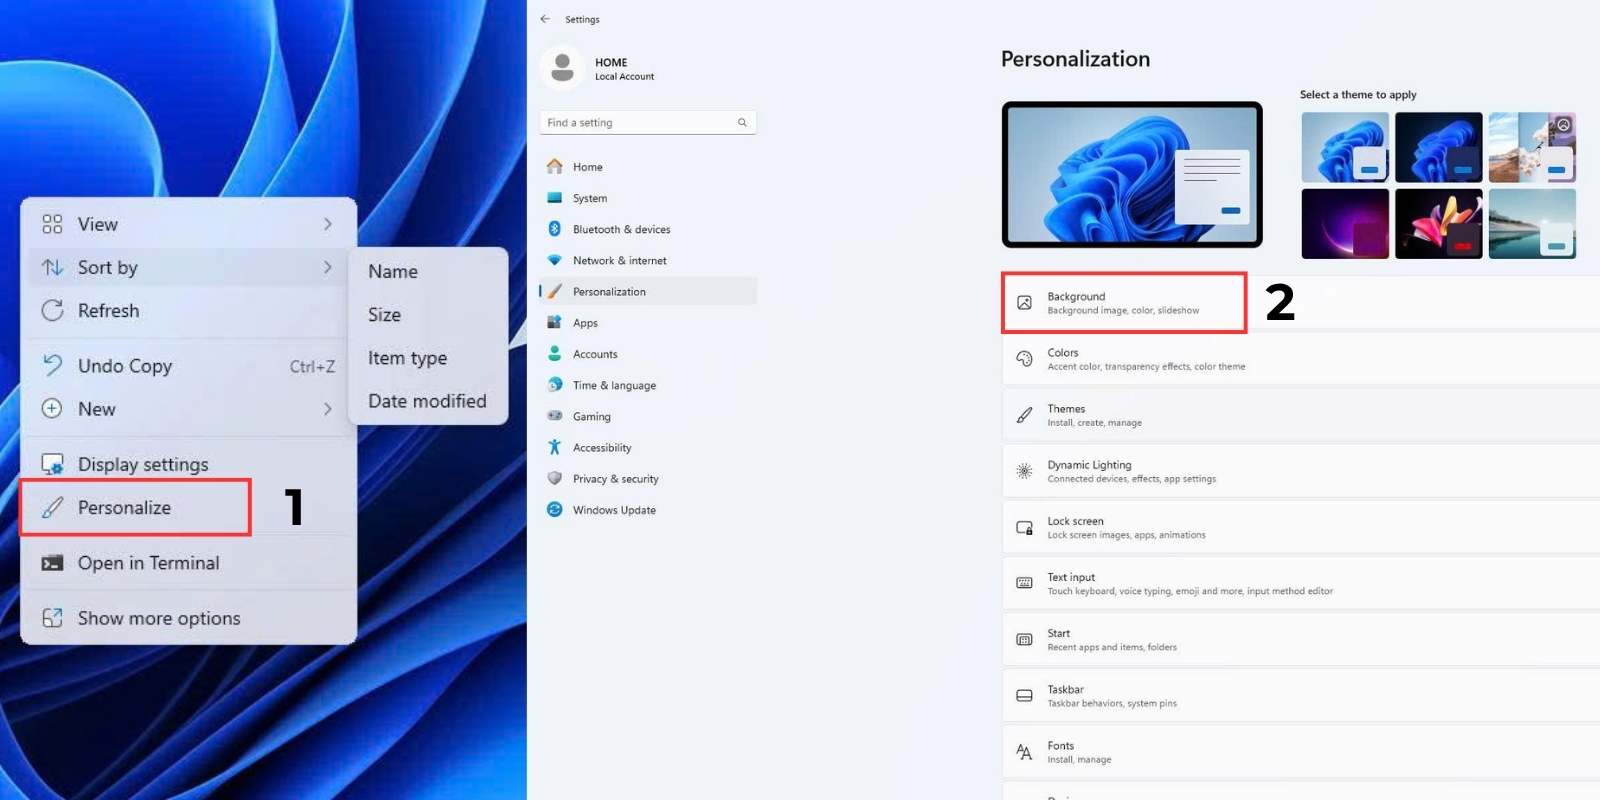Click the Text input keyboard icon
The image size is (1600, 800).
(1024, 583)
